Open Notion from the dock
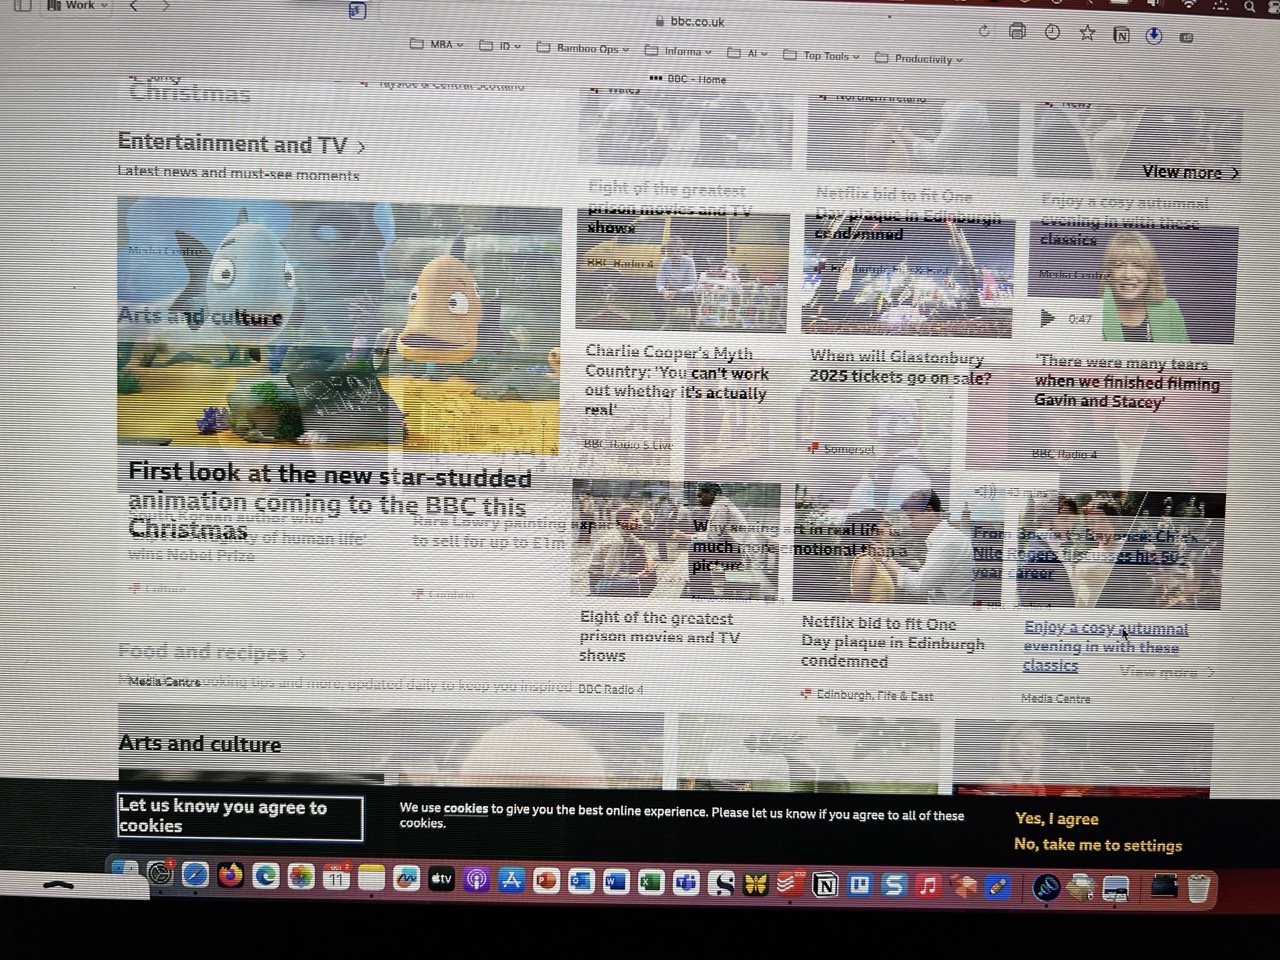The height and width of the screenshot is (960, 1280). 825,886
